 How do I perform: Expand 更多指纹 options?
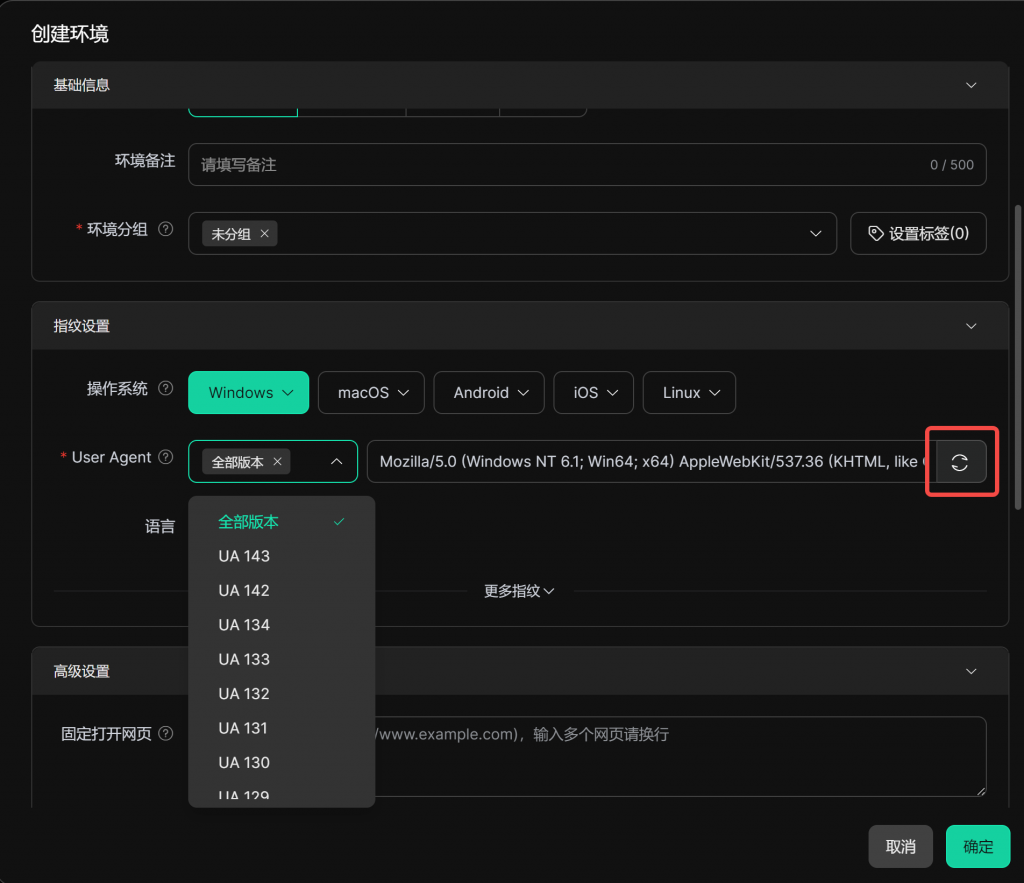click(519, 591)
